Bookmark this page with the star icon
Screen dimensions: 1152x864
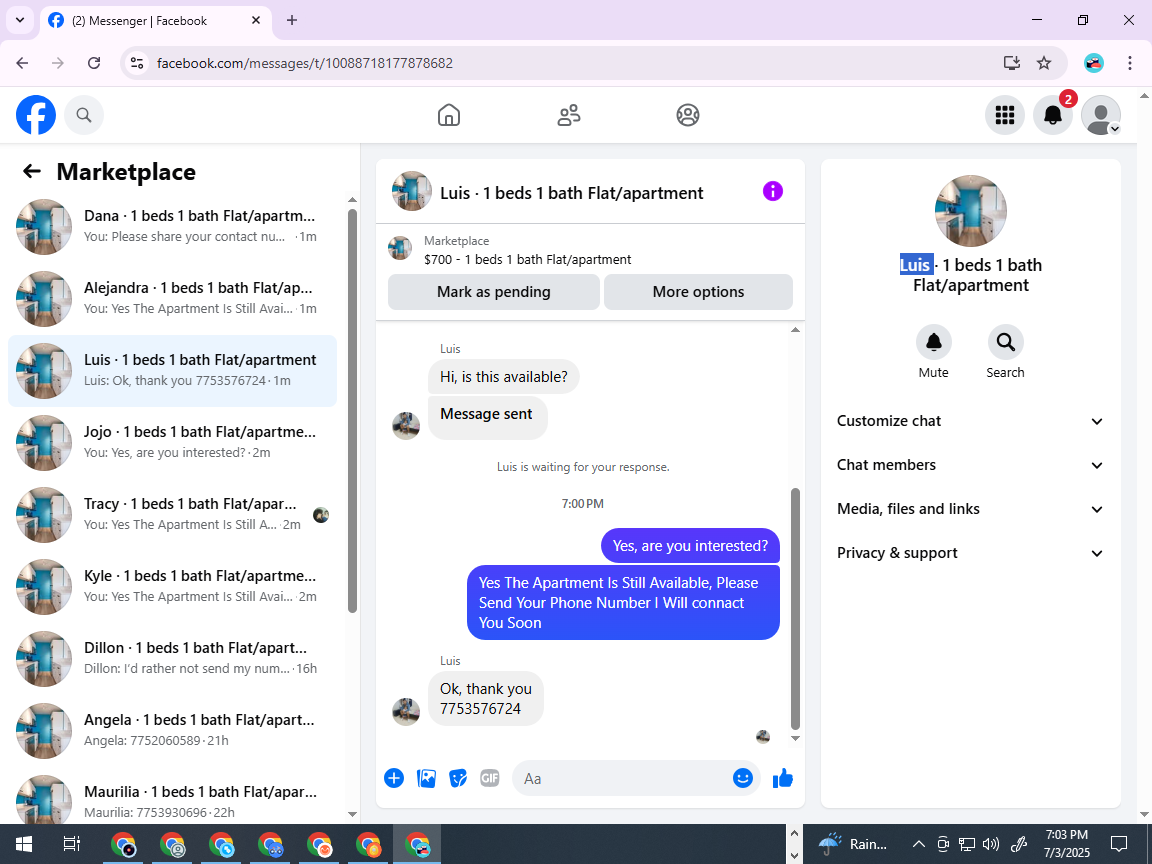click(x=1044, y=63)
